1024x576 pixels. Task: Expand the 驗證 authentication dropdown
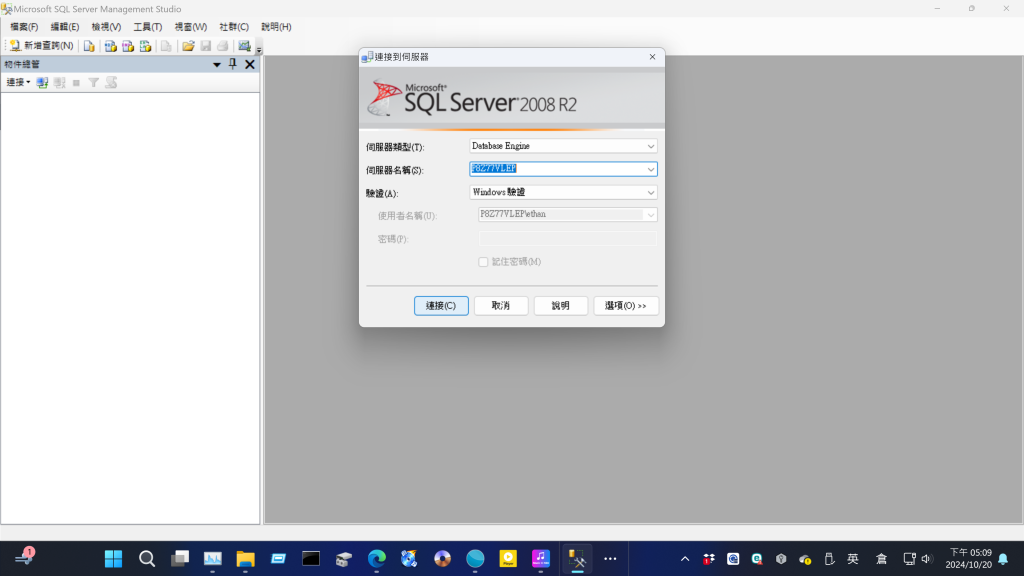point(650,193)
